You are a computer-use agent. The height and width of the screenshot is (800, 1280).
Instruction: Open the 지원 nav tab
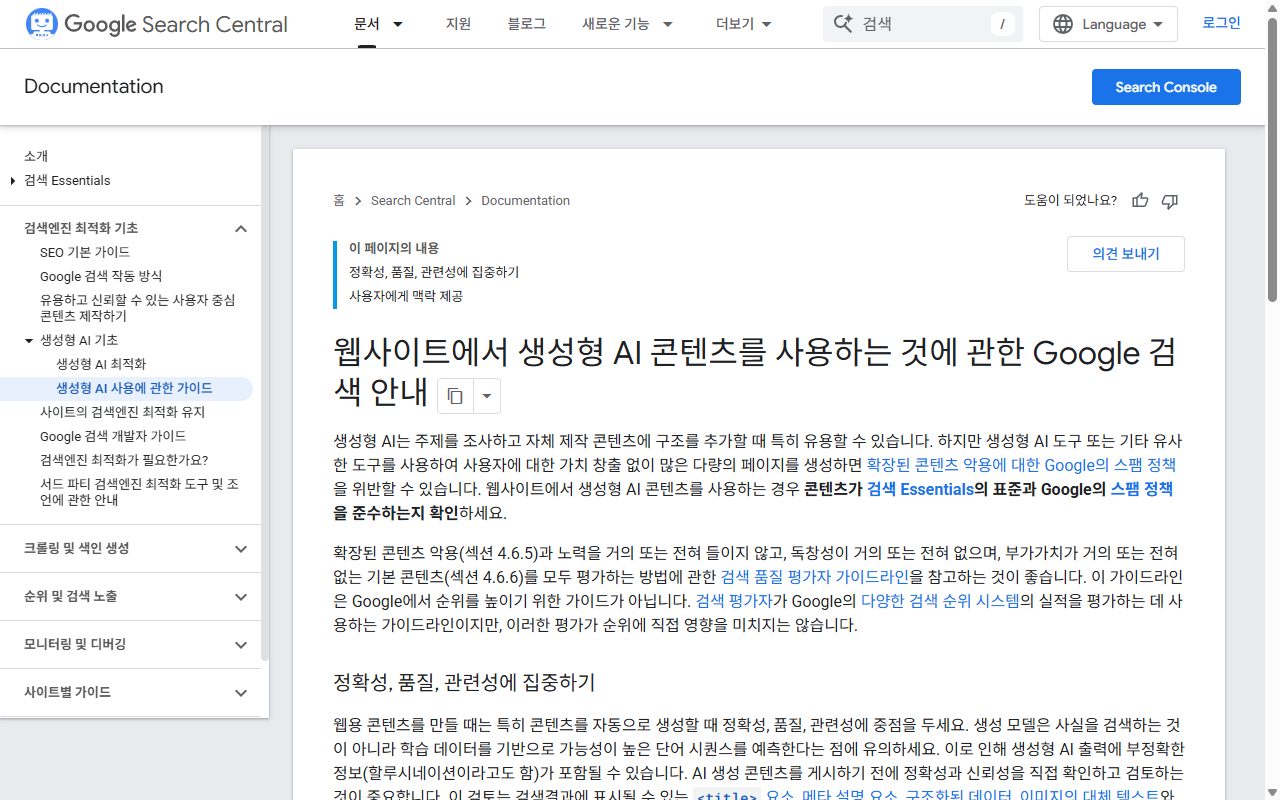point(458,24)
